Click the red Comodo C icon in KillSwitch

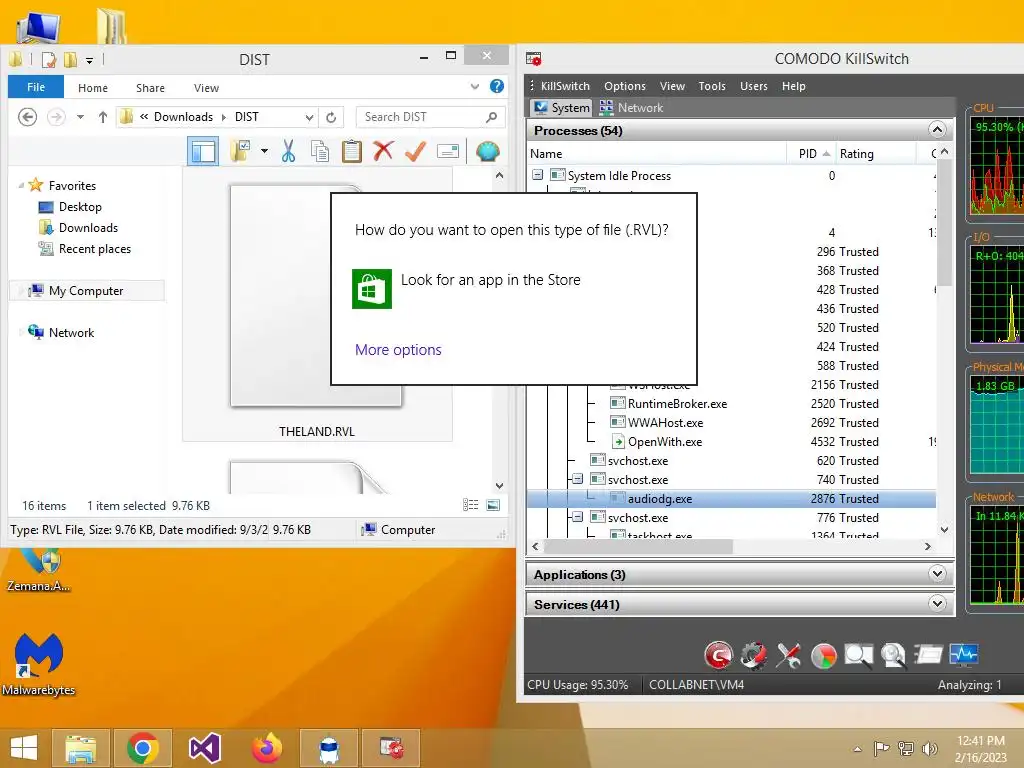coord(718,655)
